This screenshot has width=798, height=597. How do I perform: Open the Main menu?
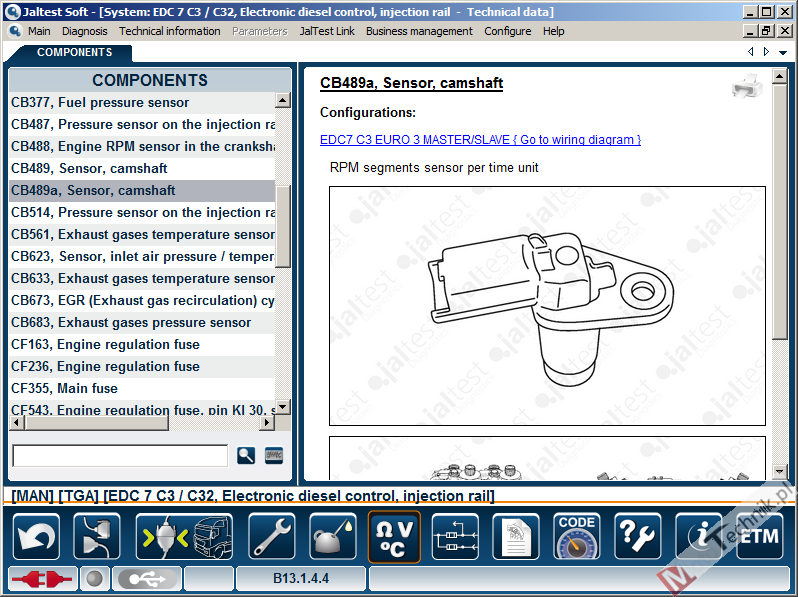click(x=39, y=31)
